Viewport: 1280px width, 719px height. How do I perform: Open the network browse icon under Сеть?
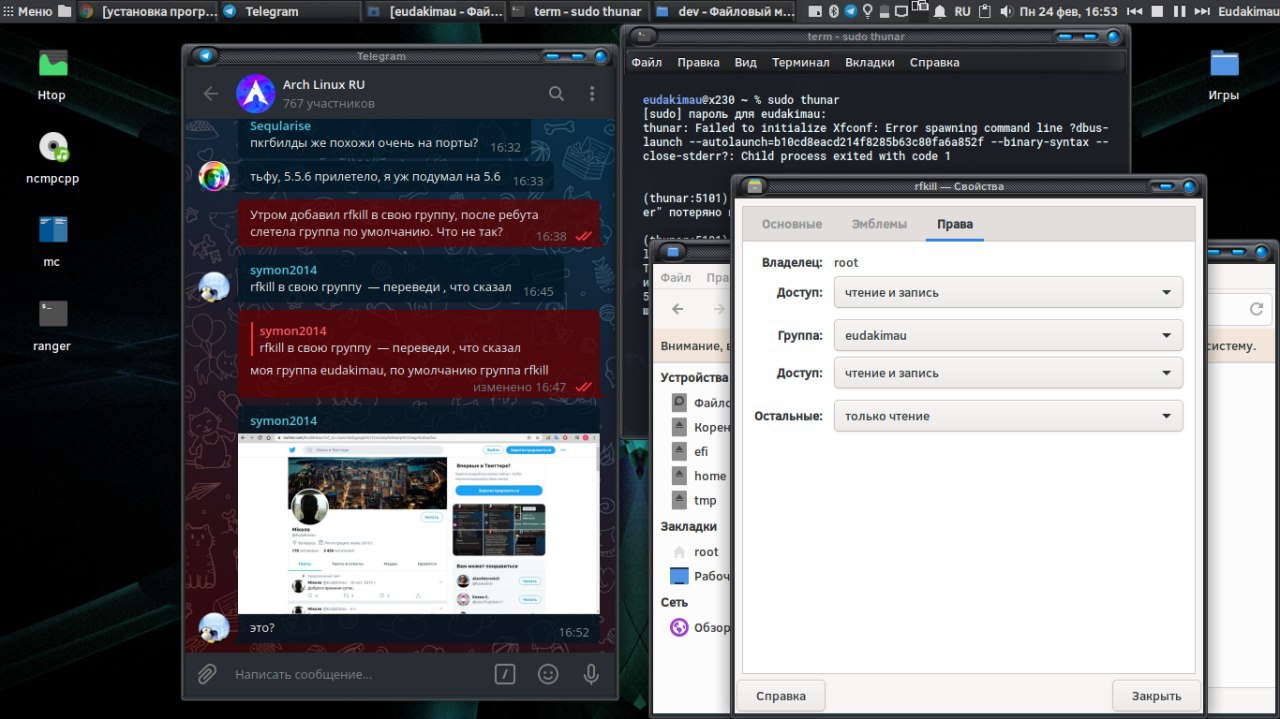click(x=679, y=628)
